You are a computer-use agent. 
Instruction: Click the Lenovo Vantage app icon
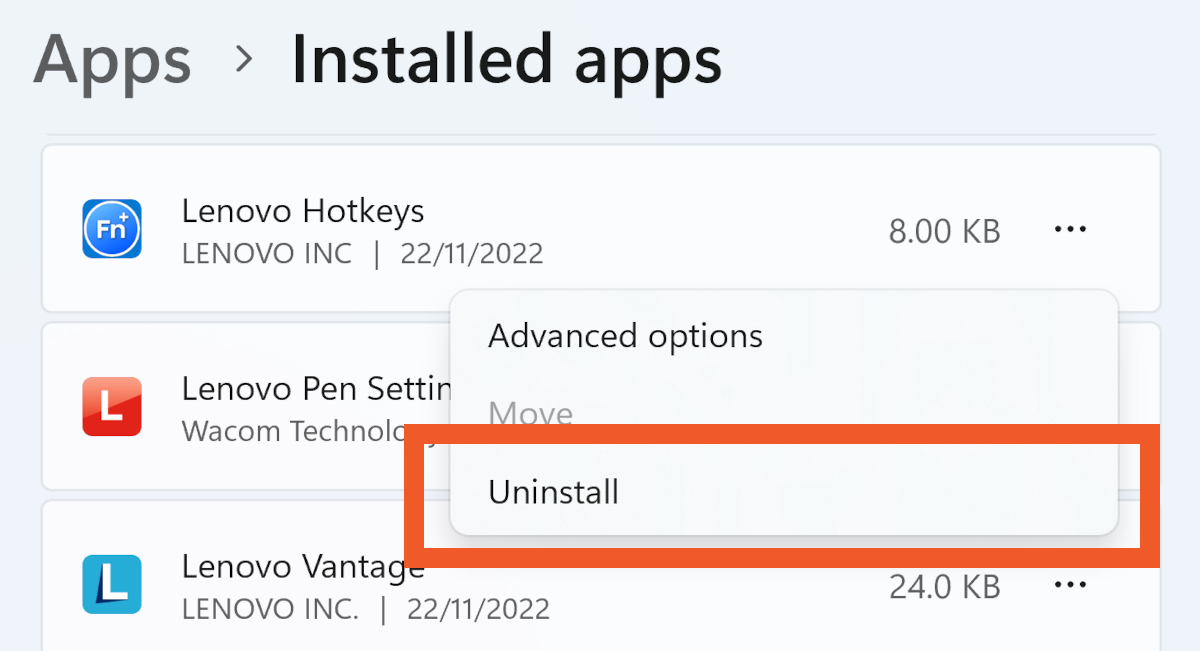(x=111, y=584)
